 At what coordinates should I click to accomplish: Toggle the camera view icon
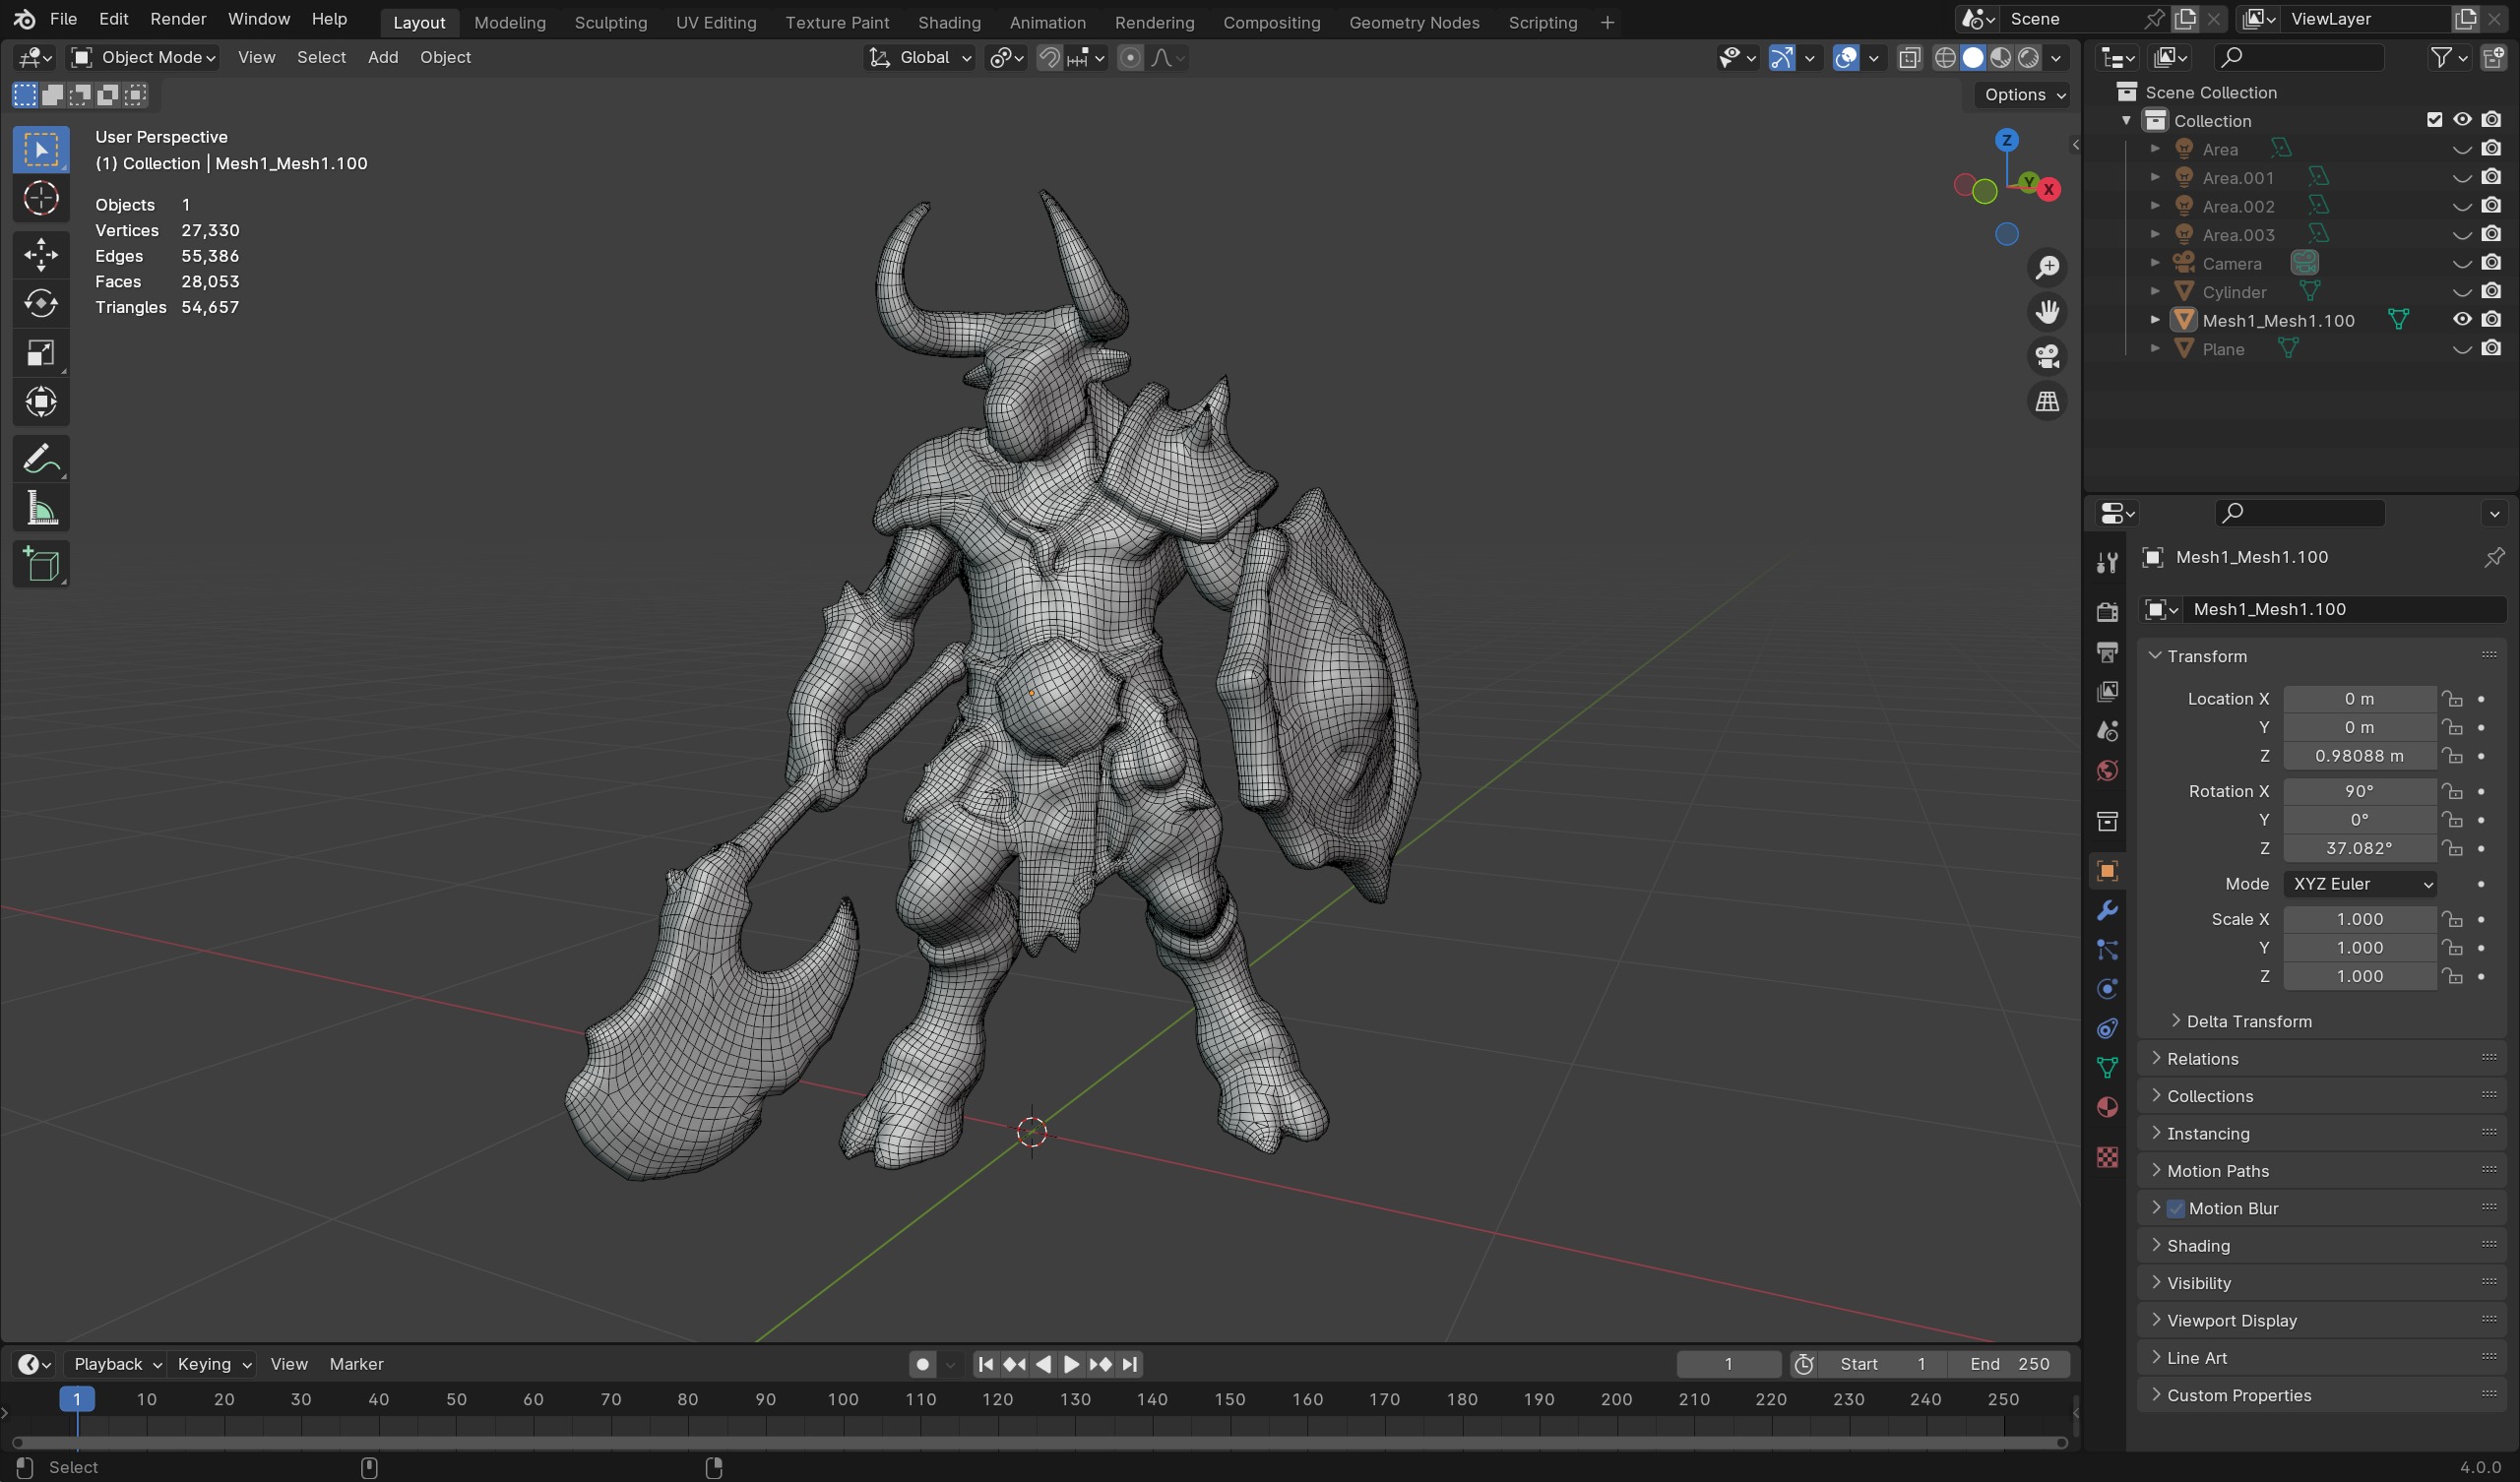coord(2047,357)
